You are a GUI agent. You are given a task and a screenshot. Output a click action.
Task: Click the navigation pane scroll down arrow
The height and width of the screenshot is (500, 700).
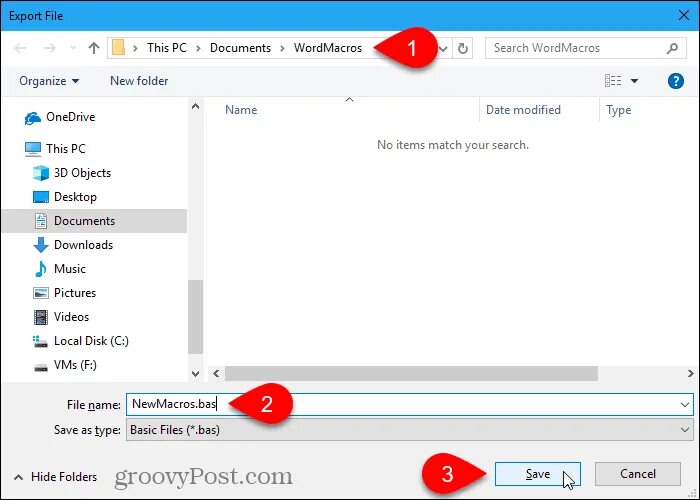(x=195, y=374)
